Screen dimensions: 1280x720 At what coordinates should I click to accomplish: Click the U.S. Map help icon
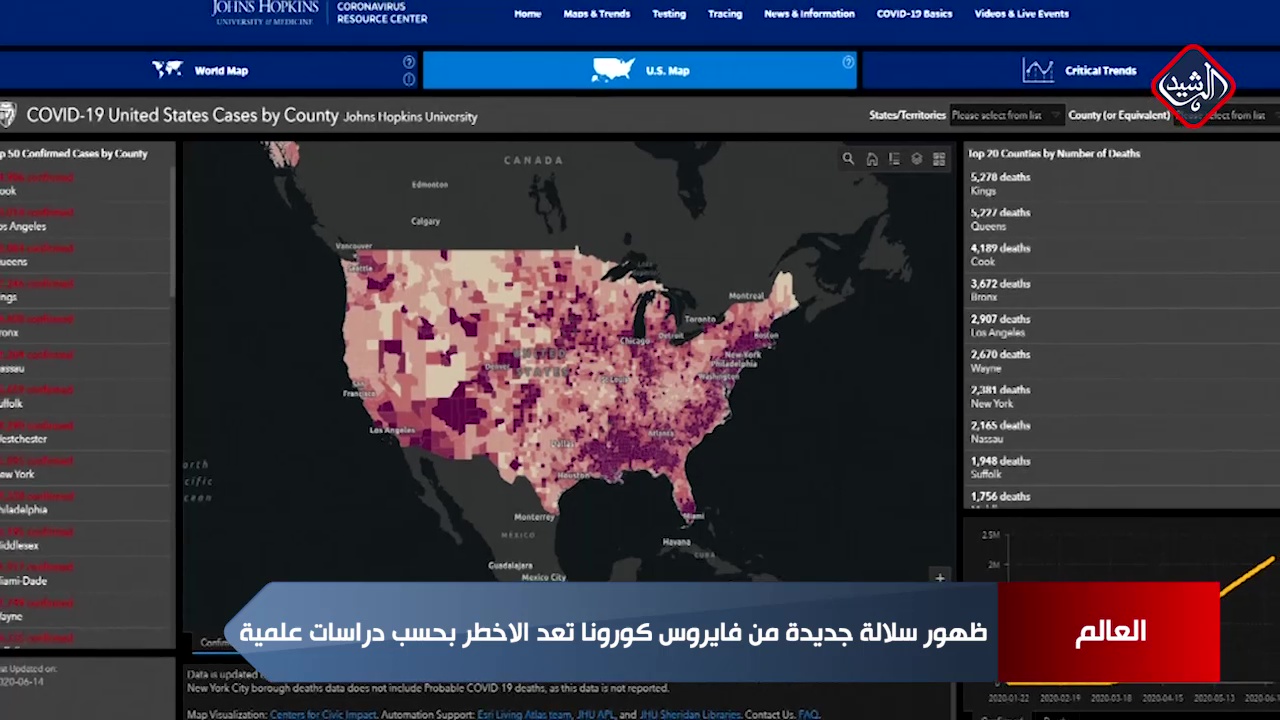[x=848, y=62]
